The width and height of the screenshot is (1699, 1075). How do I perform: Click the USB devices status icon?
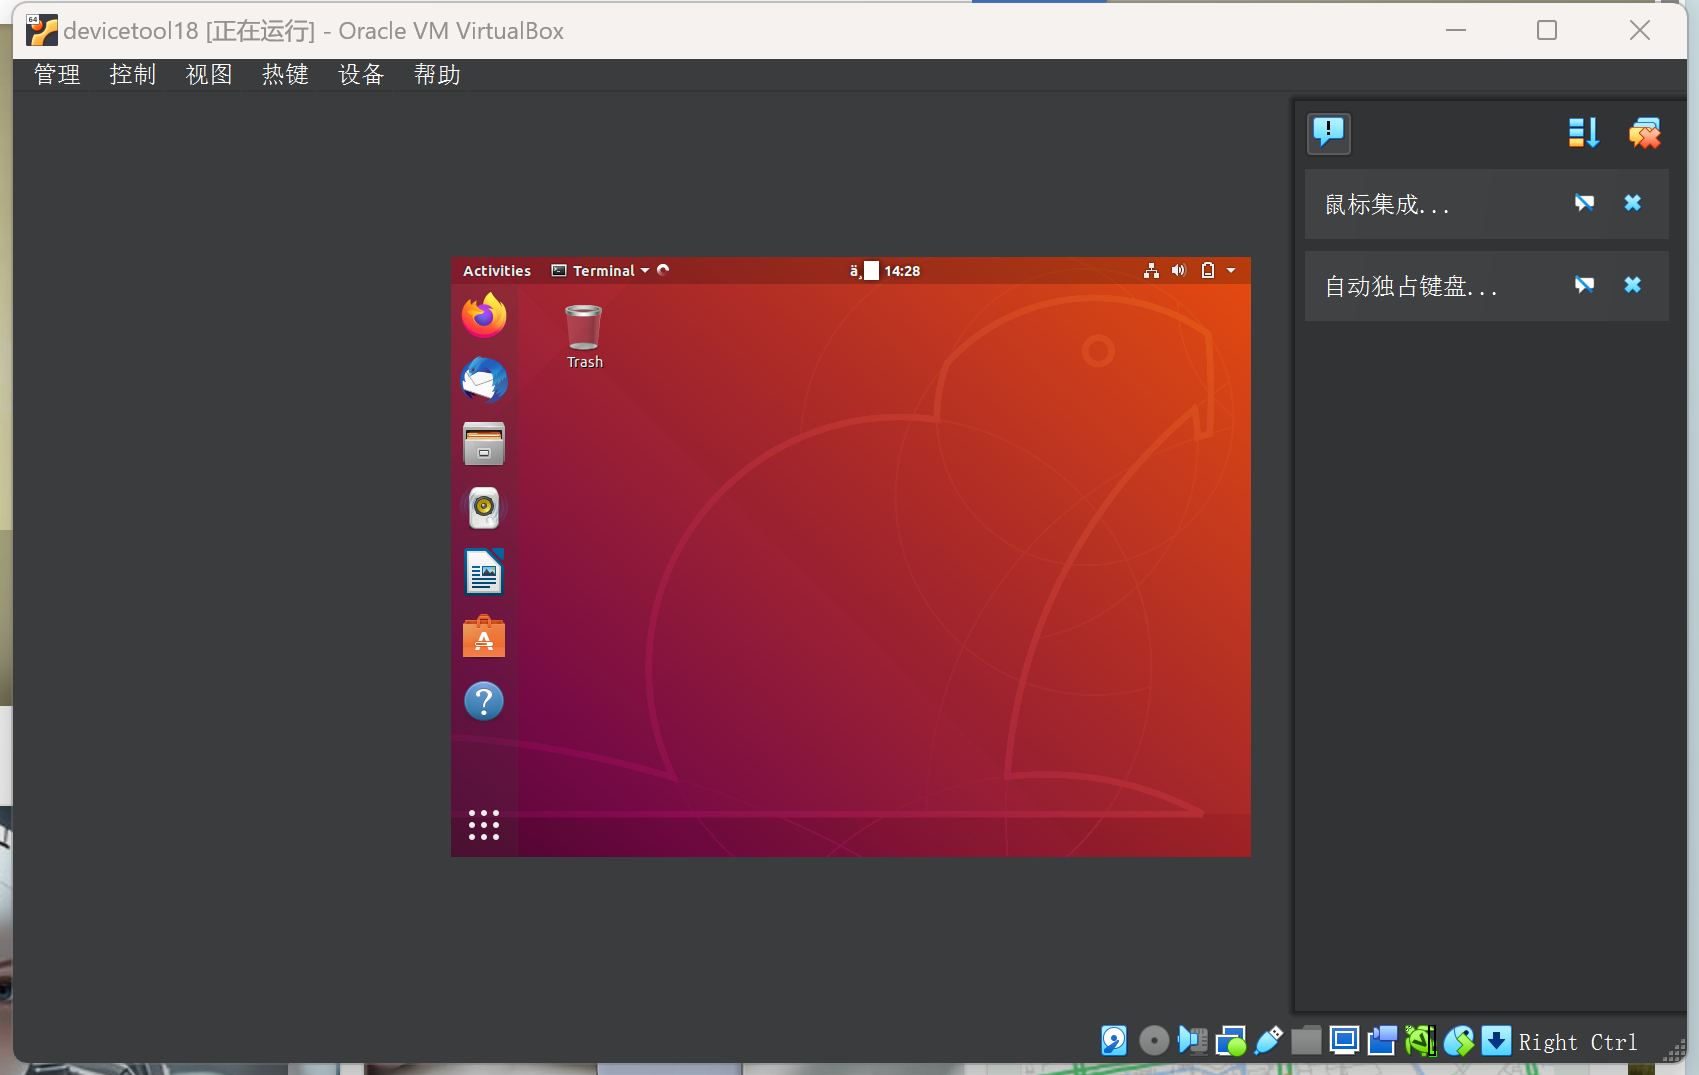tap(1269, 1041)
